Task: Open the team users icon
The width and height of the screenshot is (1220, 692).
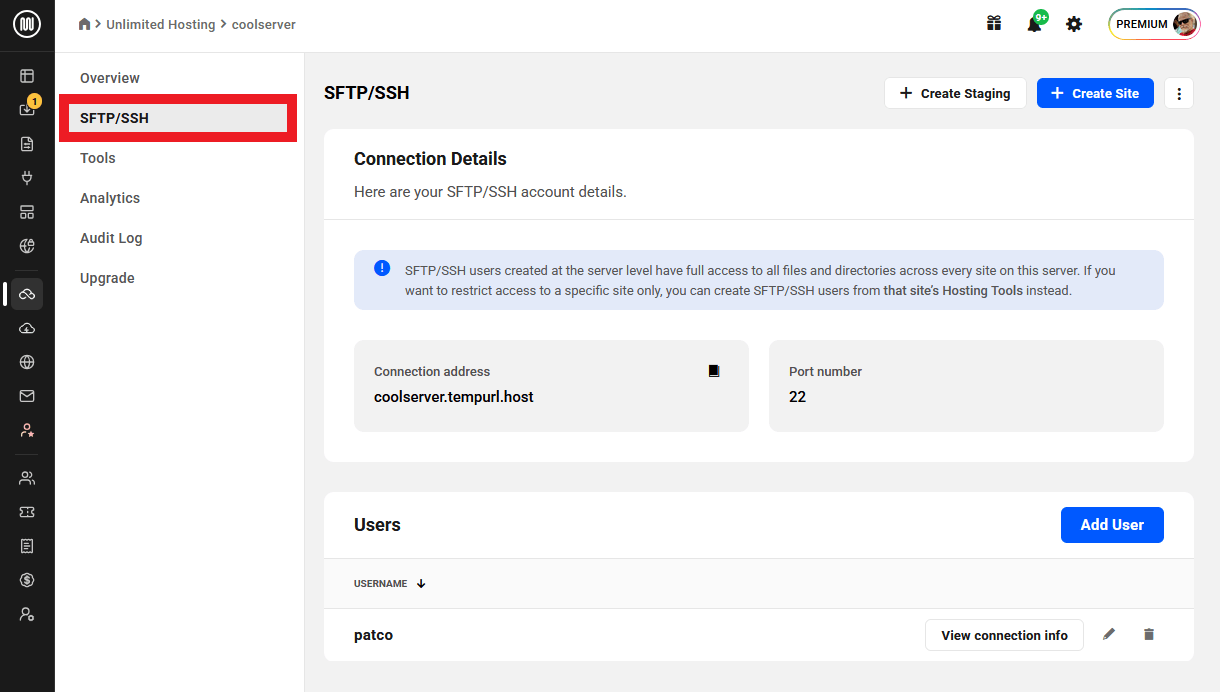Action: (27, 478)
